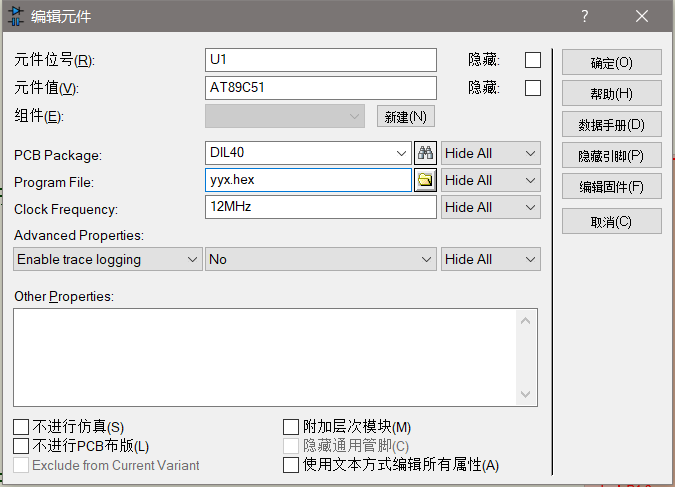The height and width of the screenshot is (487, 675).
Task: Check 附加层次模块(M) option
Action: 291,427
